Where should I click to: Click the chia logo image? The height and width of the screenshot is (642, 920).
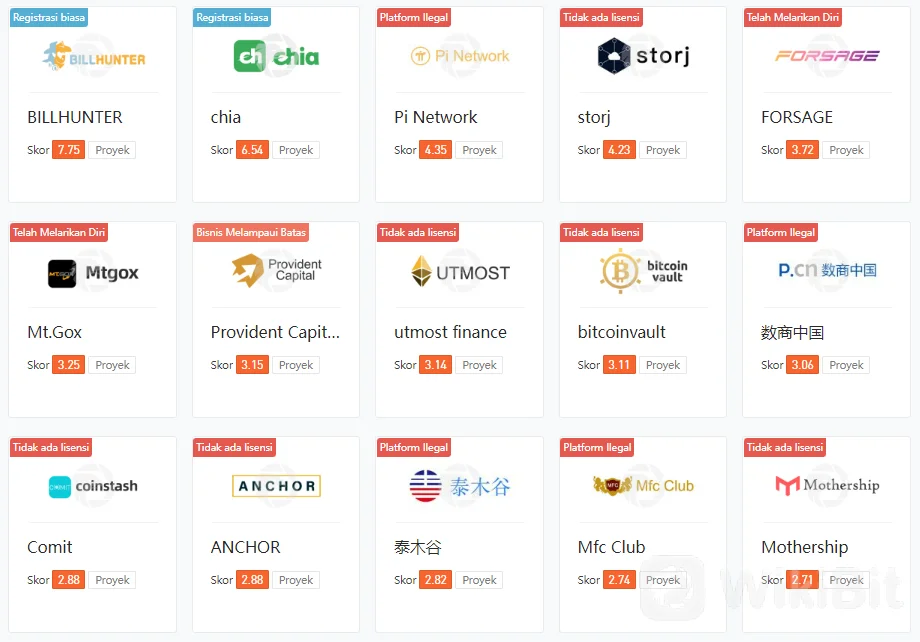[x=276, y=57]
